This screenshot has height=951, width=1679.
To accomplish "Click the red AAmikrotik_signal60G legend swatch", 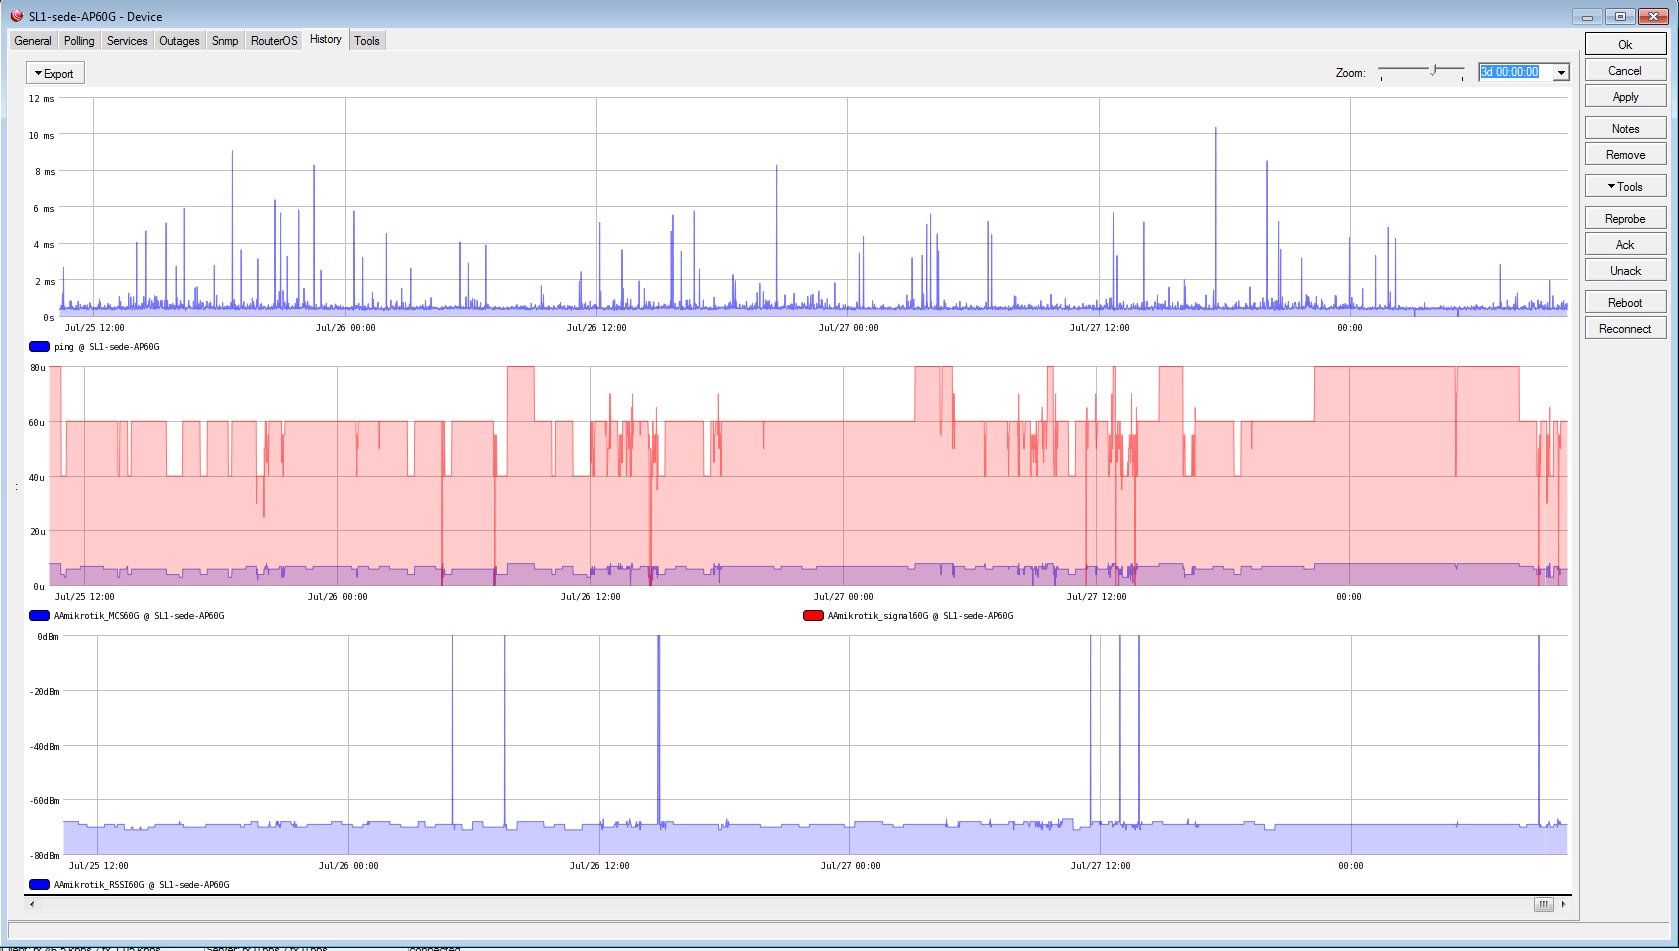I will click(x=813, y=616).
